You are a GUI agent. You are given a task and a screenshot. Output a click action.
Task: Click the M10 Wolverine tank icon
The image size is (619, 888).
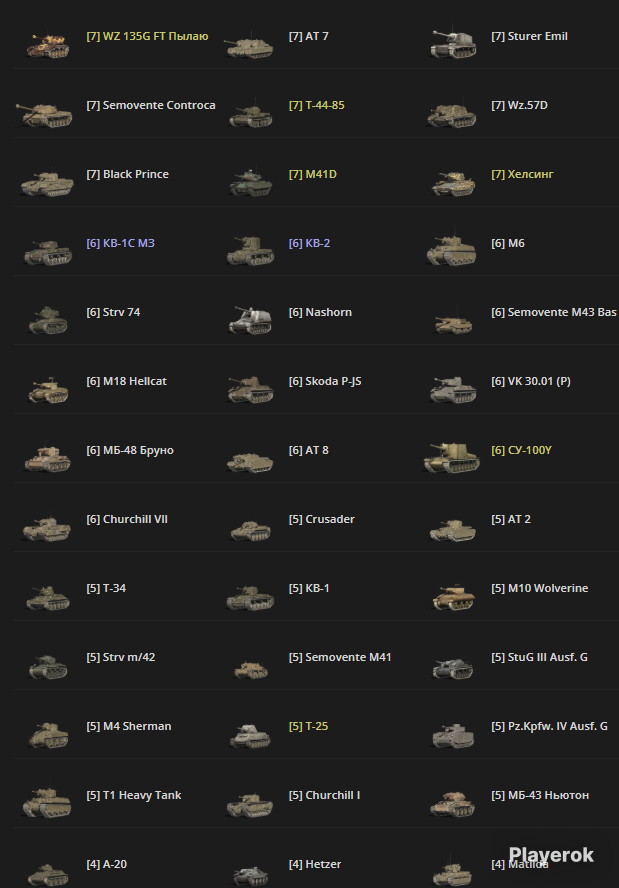(453, 597)
